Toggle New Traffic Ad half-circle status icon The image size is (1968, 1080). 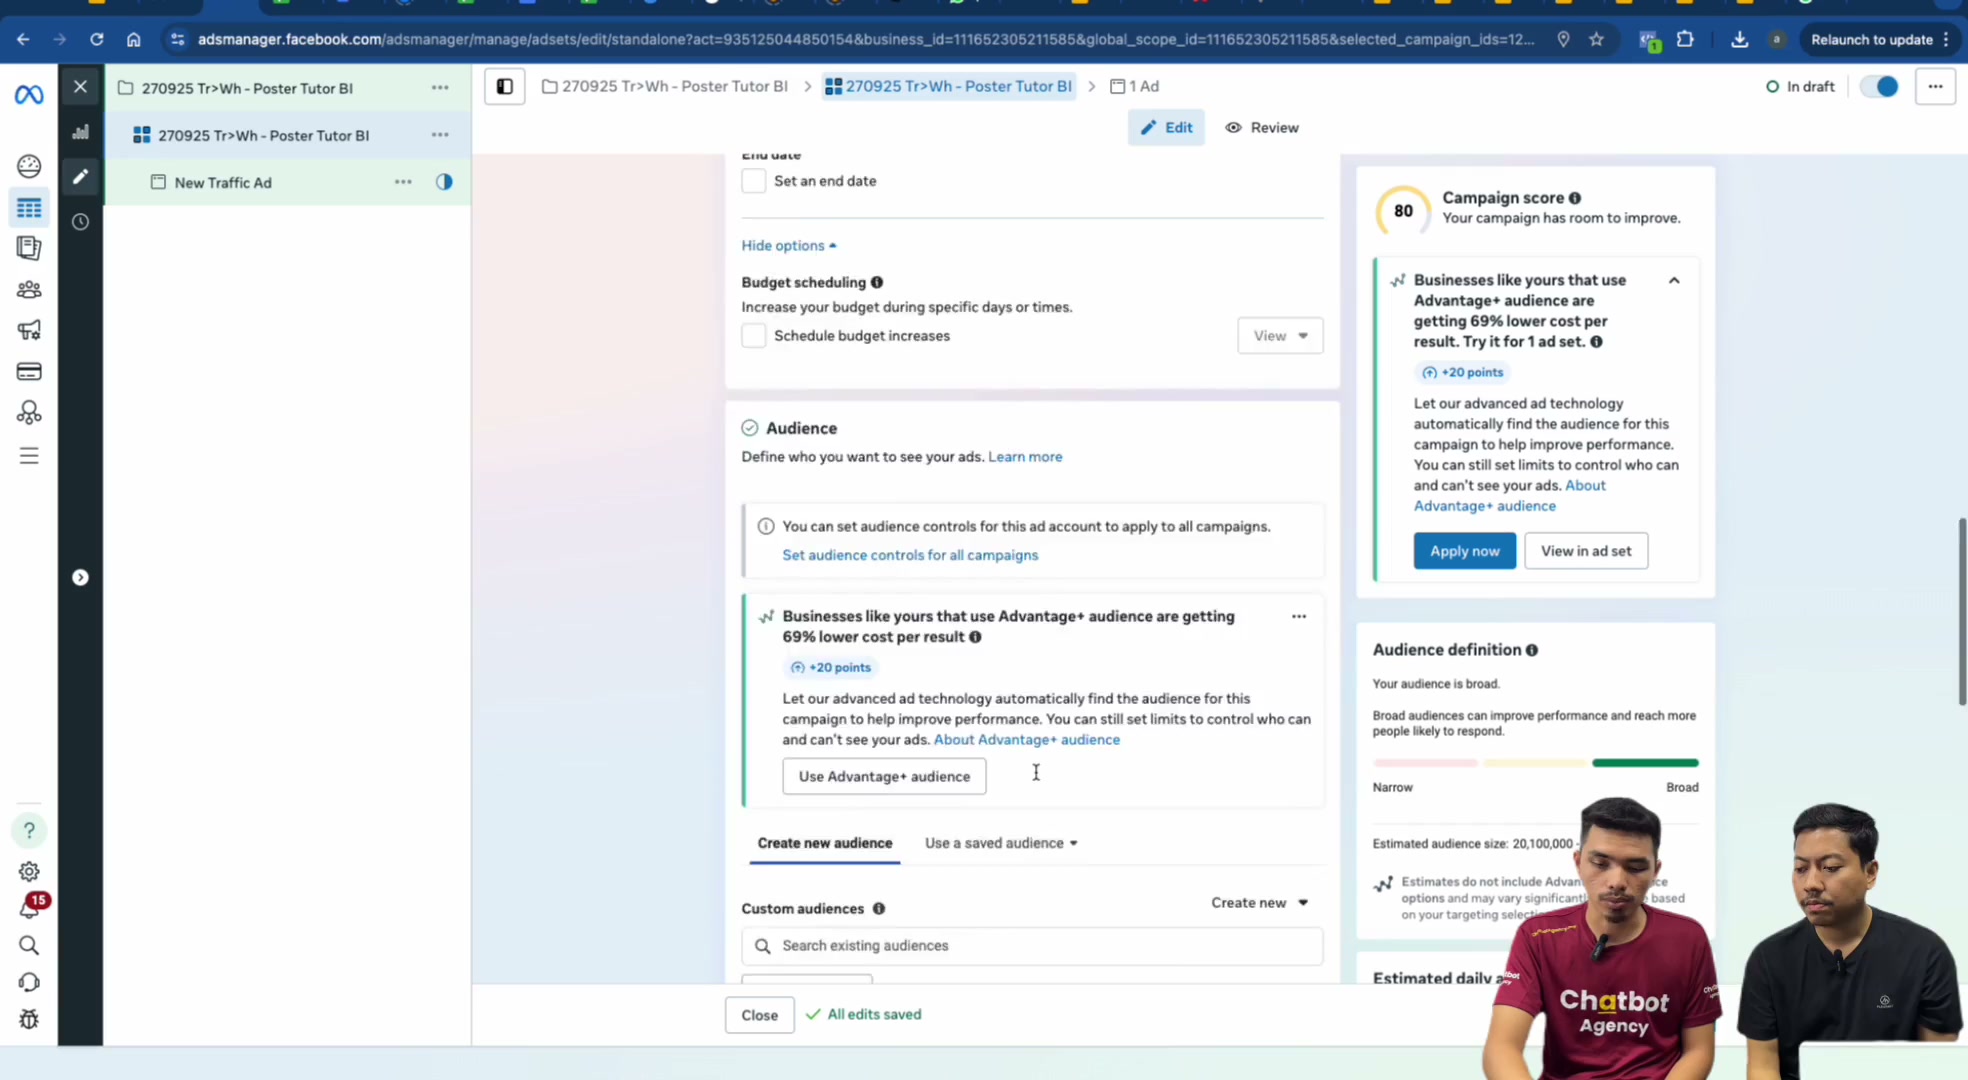click(444, 182)
